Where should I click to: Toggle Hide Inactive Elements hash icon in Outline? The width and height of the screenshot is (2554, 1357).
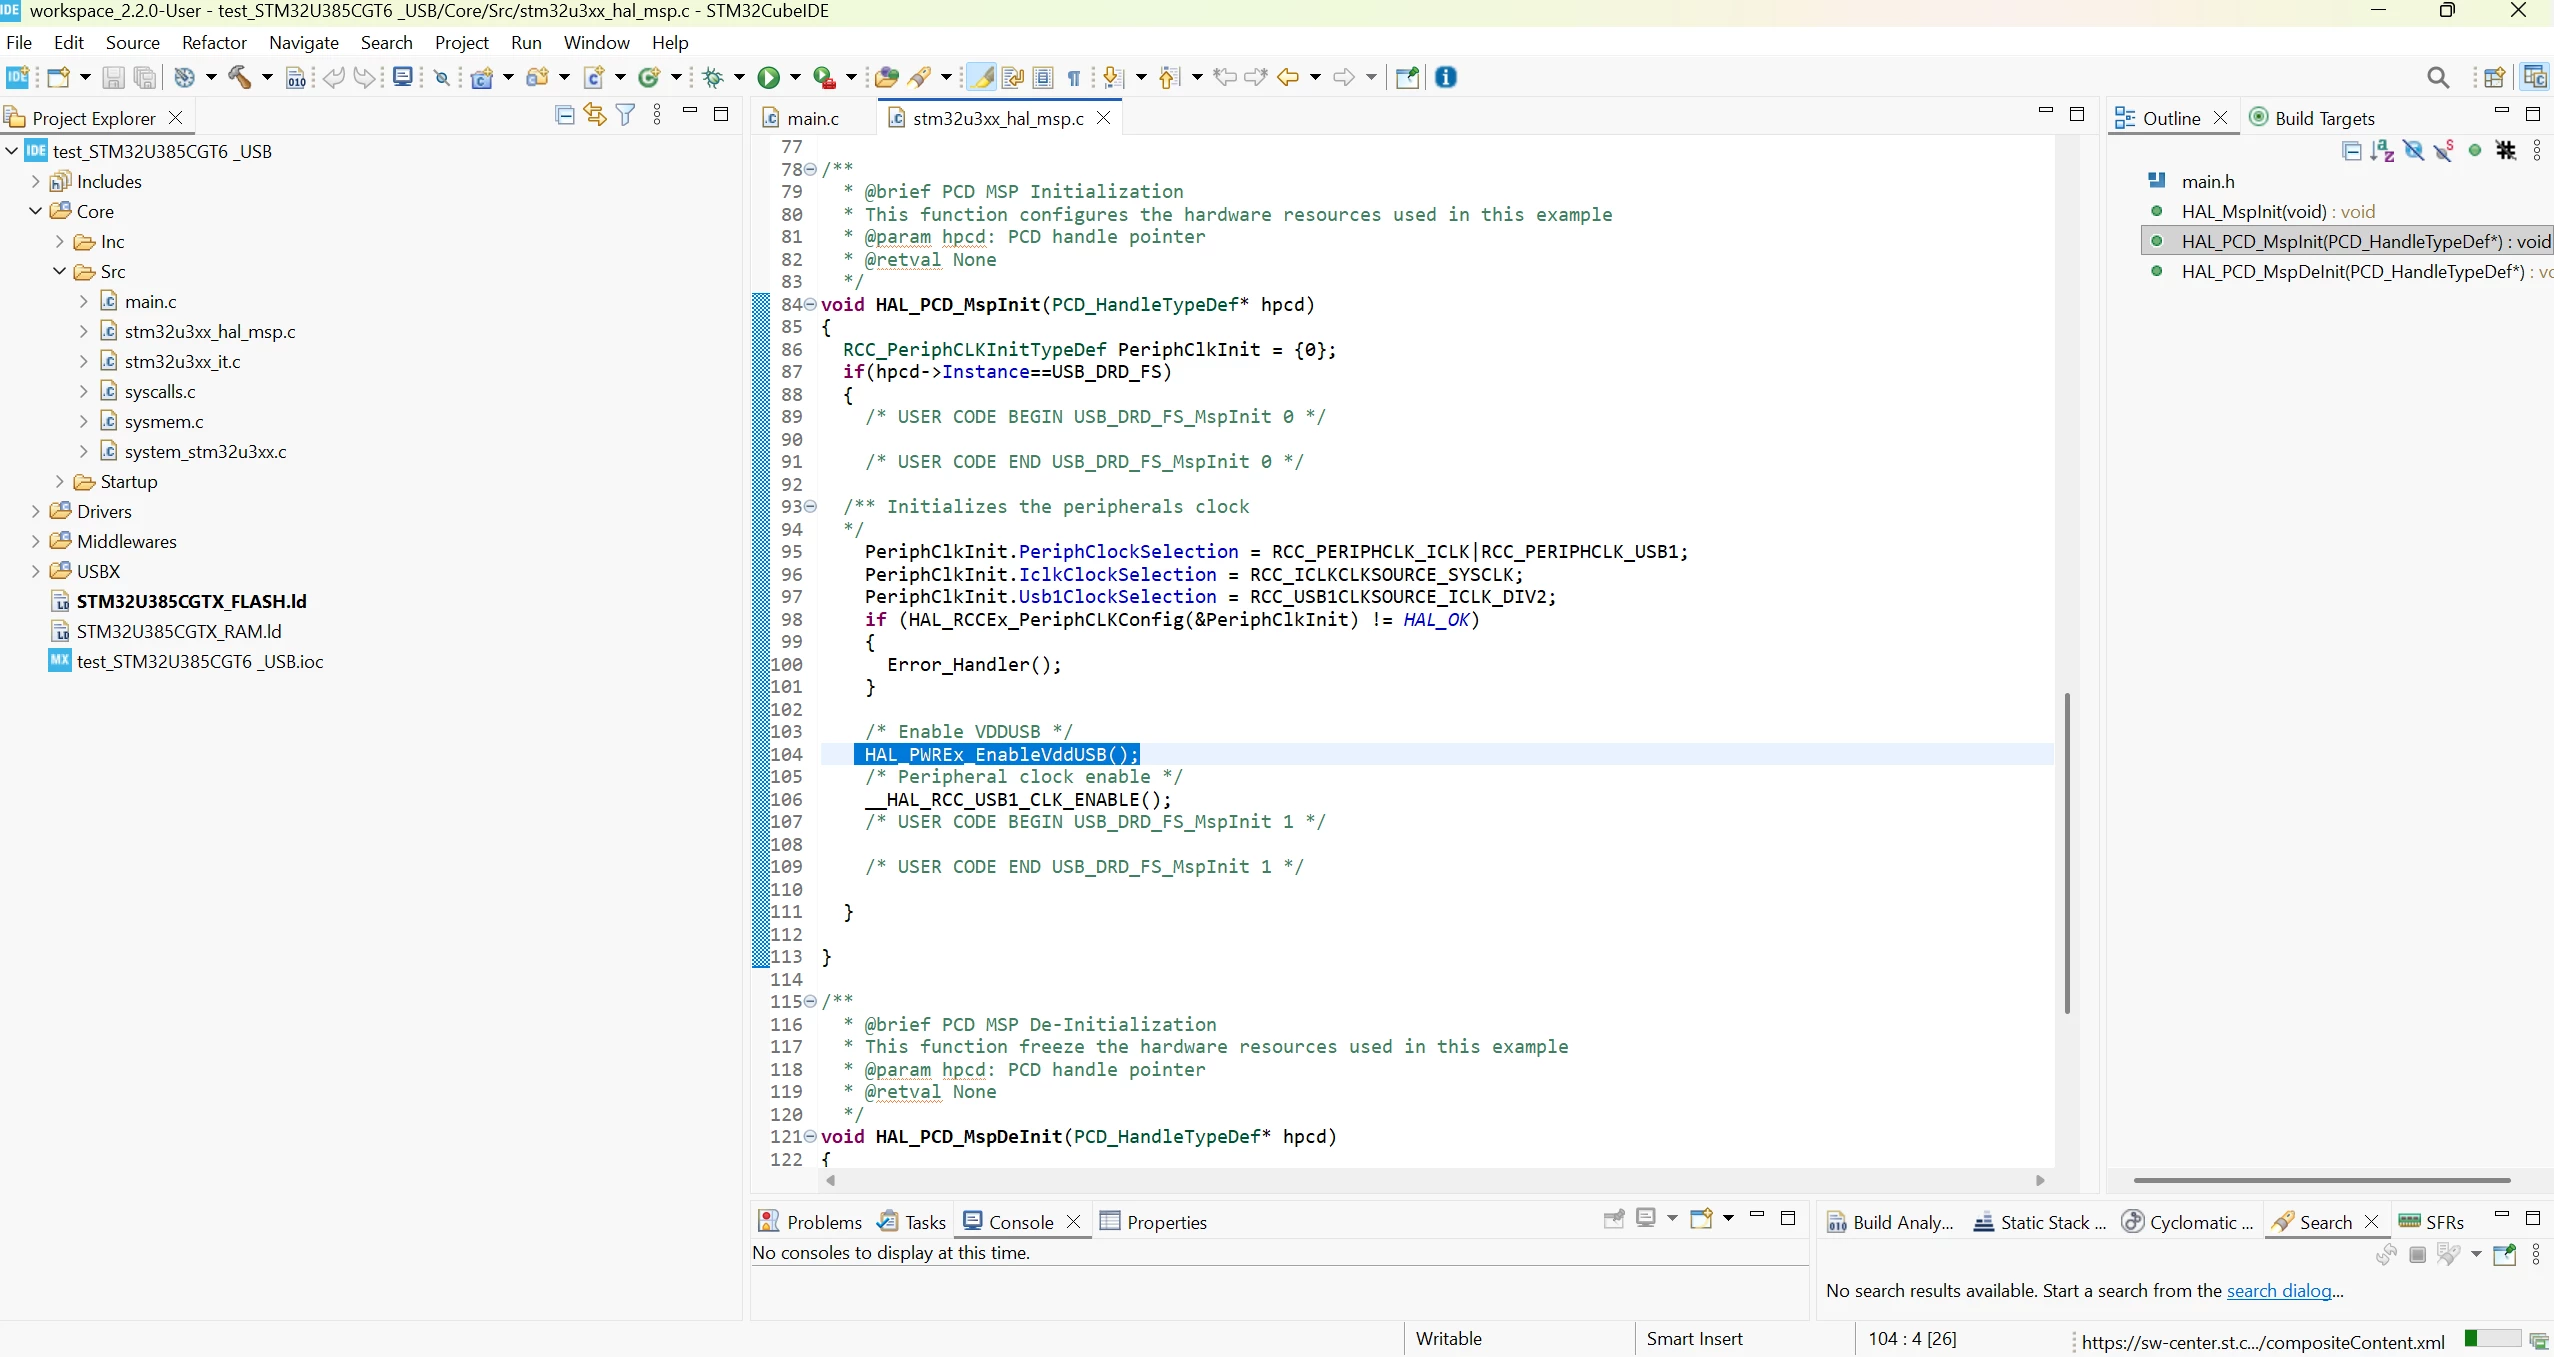click(x=2506, y=151)
